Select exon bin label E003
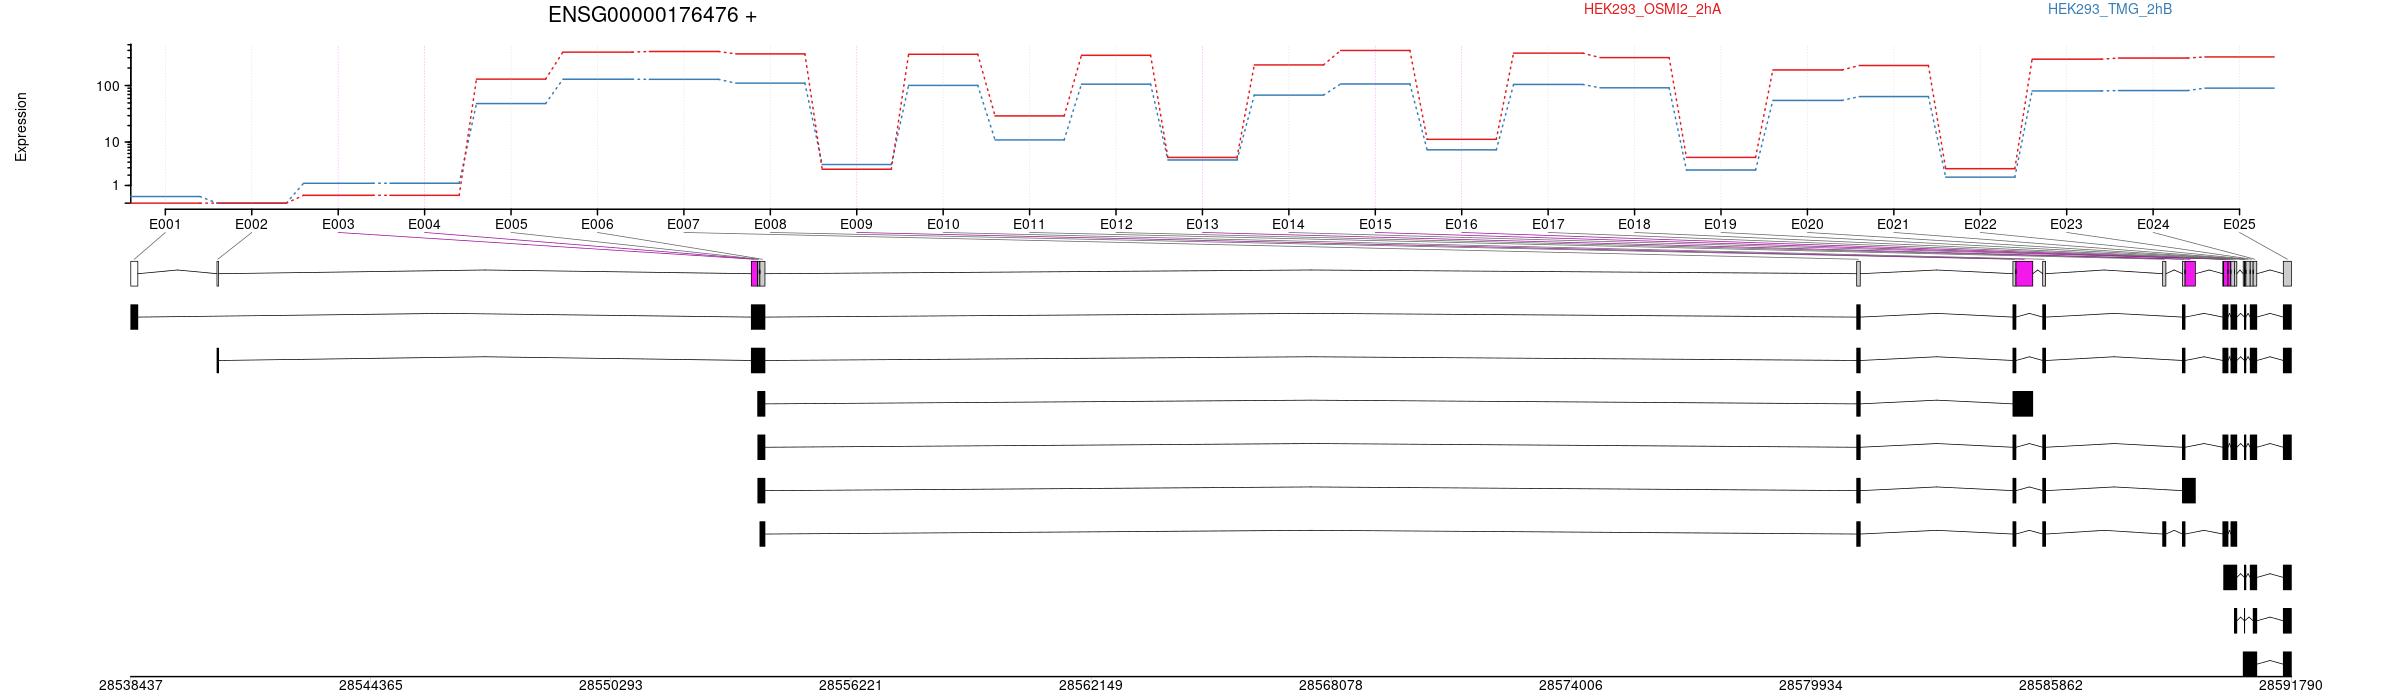2400x700 pixels. [338, 225]
